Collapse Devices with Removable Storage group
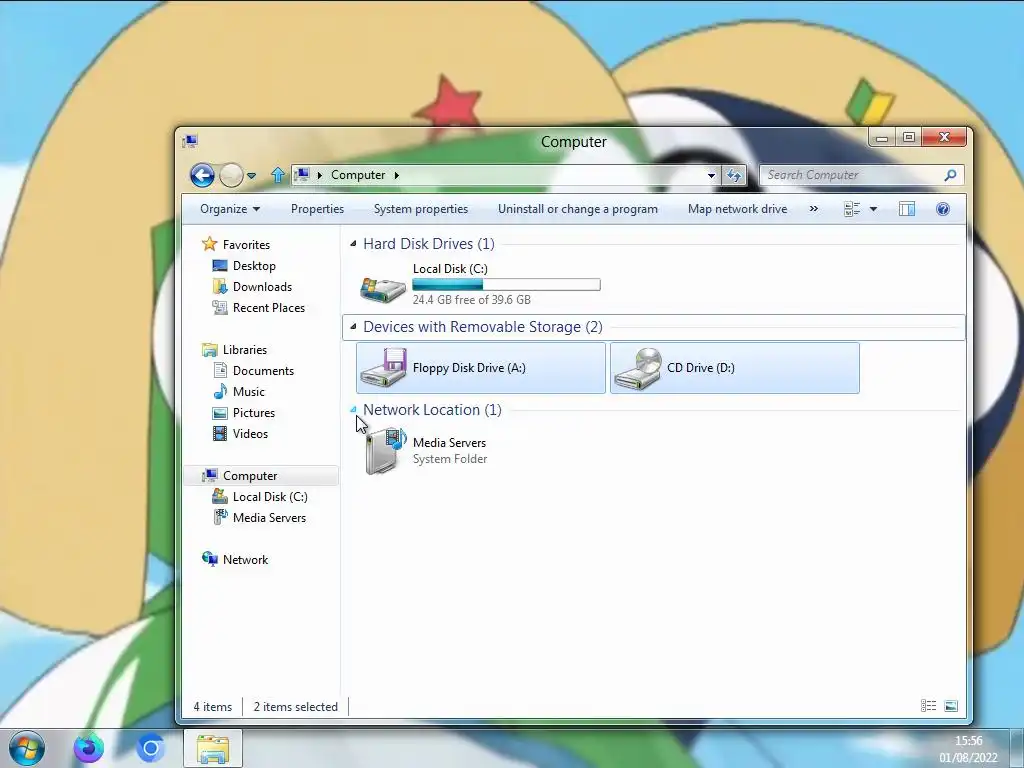This screenshot has width=1024, height=768. click(353, 327)
